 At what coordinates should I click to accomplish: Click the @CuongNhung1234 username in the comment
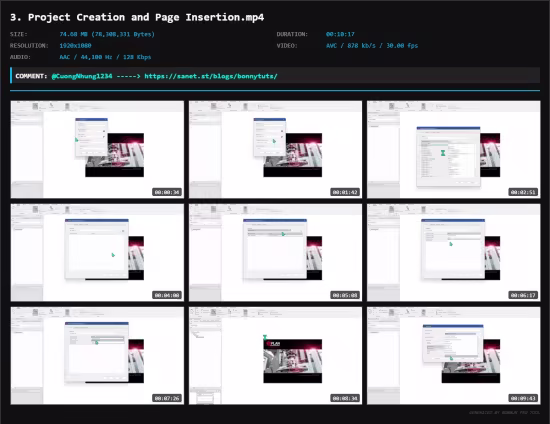point(82,76)
